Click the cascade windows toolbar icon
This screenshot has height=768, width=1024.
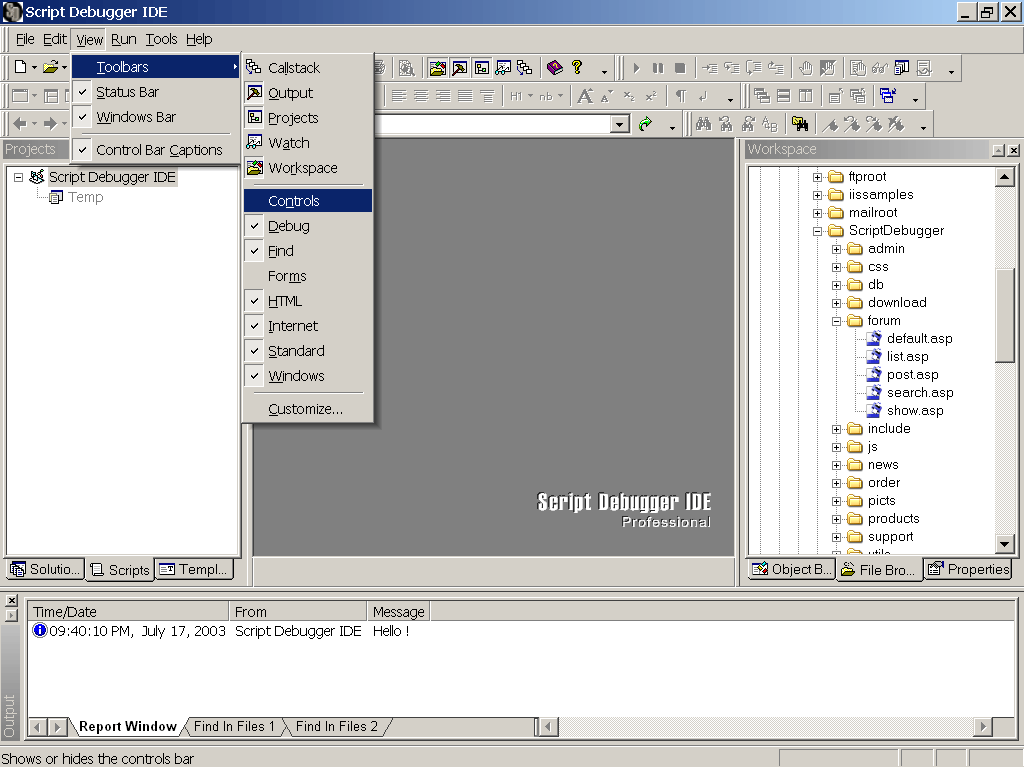click(x=762, y=96)
